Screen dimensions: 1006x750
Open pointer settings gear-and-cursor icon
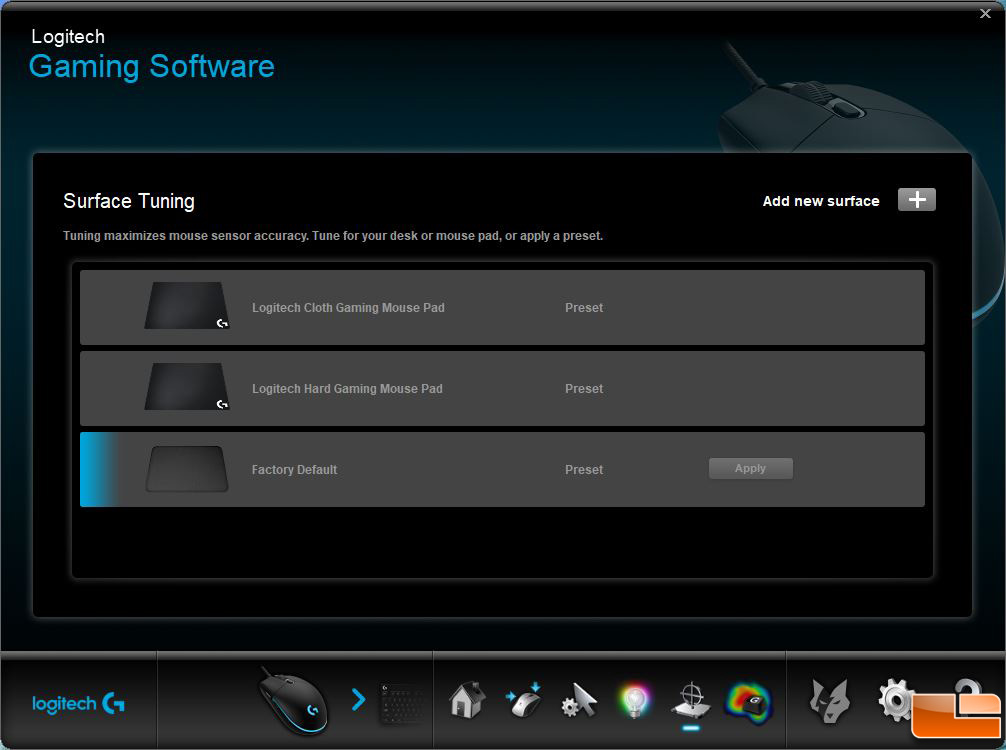(x=579, y=701)
